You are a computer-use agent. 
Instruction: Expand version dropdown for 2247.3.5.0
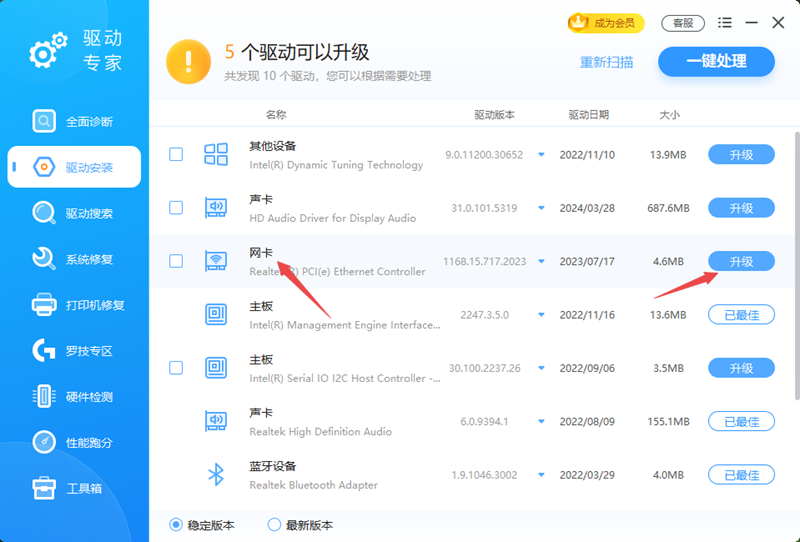click(x=541, y=315)
